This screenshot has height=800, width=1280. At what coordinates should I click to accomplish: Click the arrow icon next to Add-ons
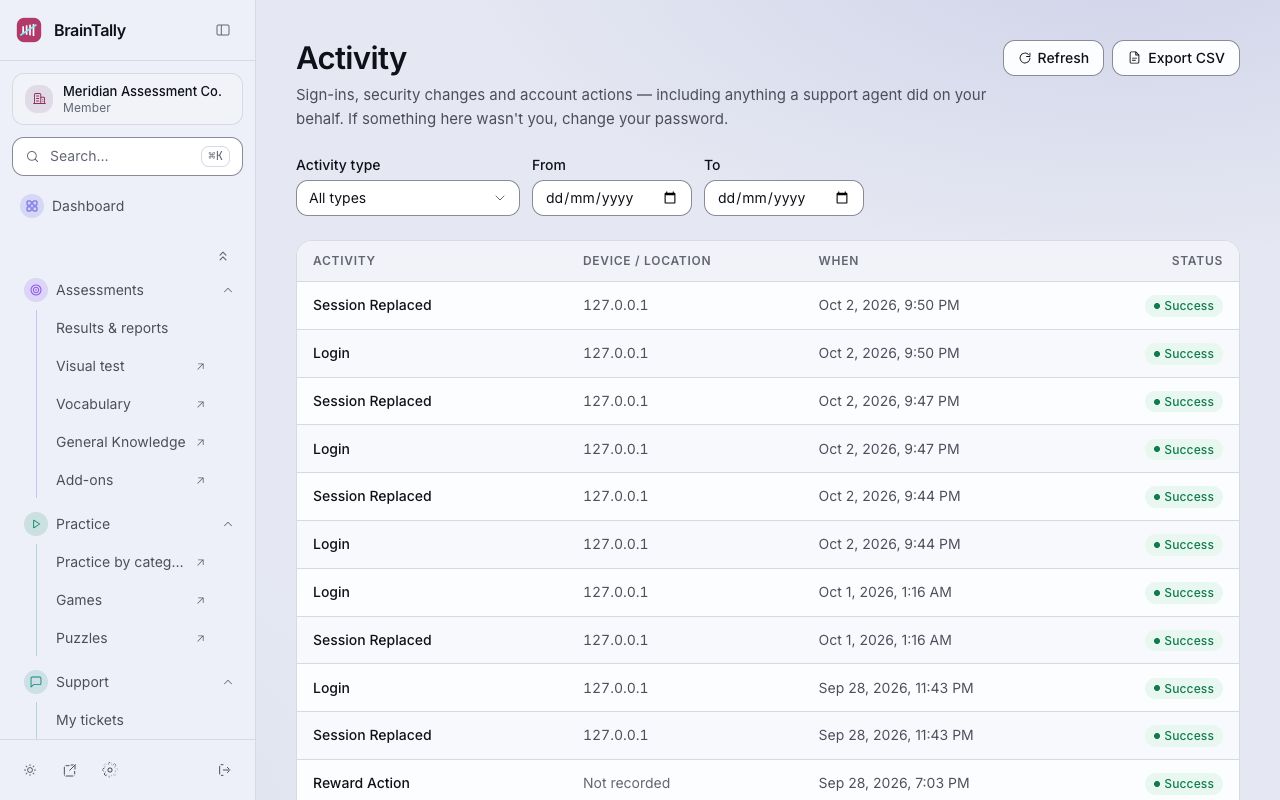[201, 480]
